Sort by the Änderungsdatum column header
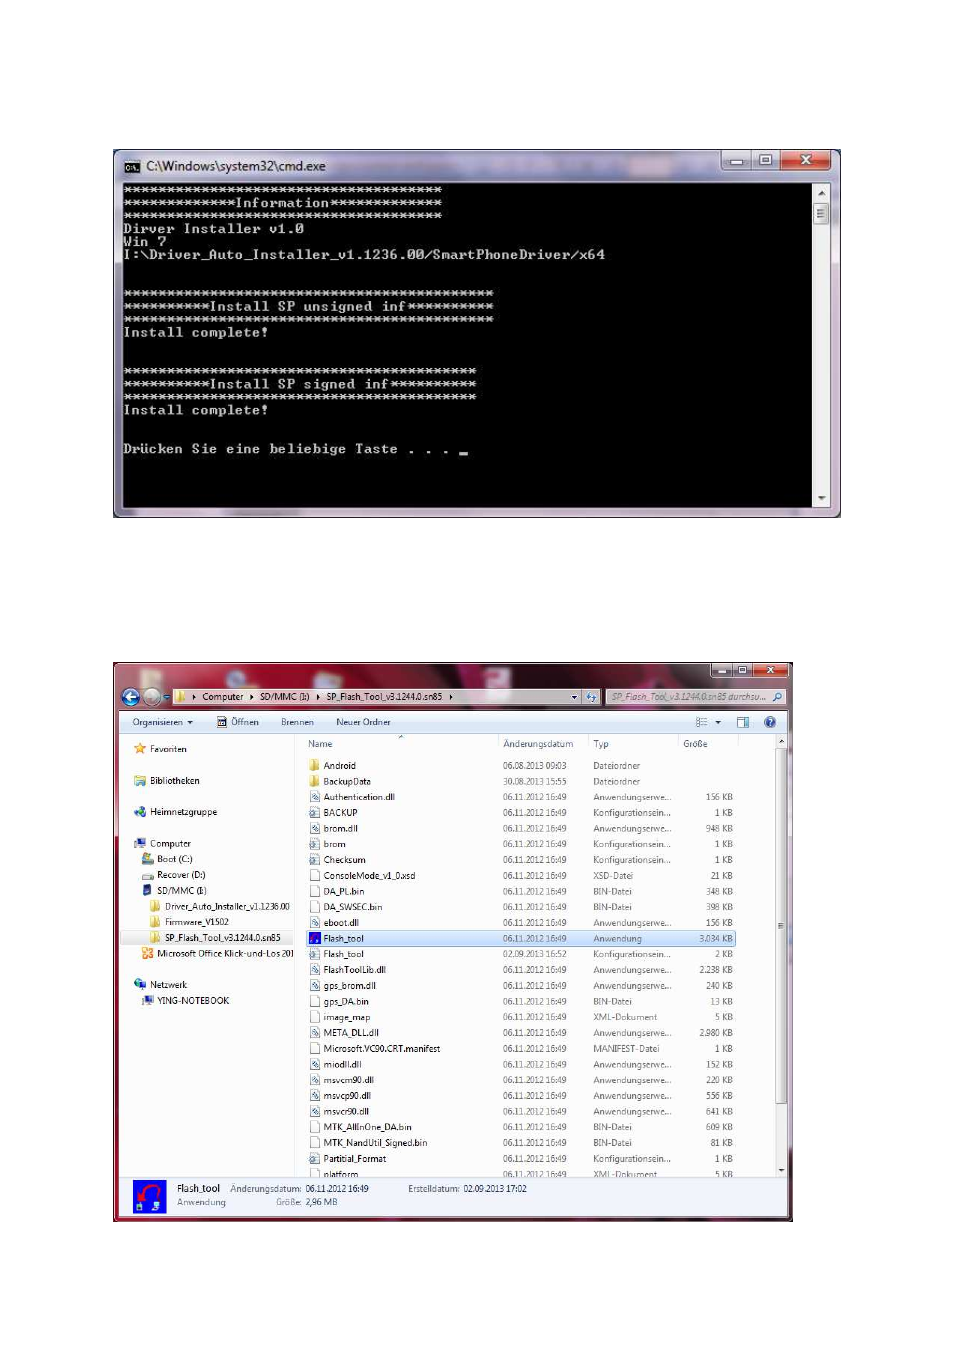 (x=538, y=744)
